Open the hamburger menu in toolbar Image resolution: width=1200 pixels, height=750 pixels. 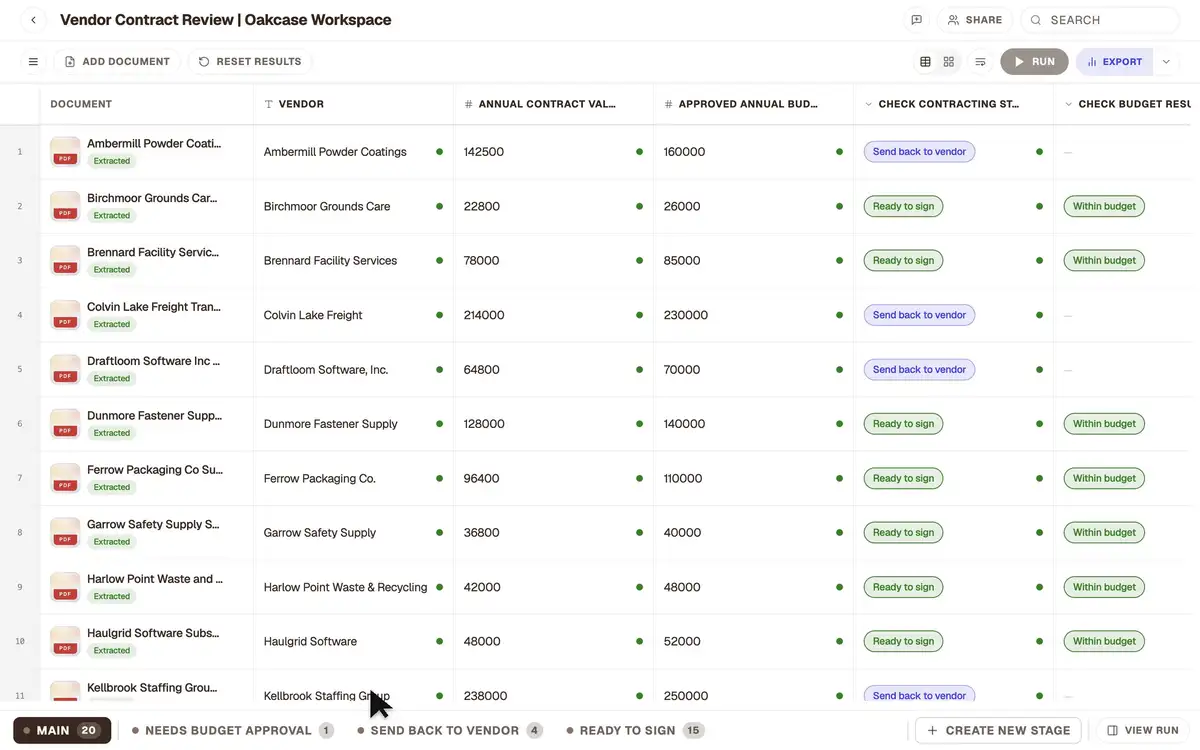(x=33, y=62)
